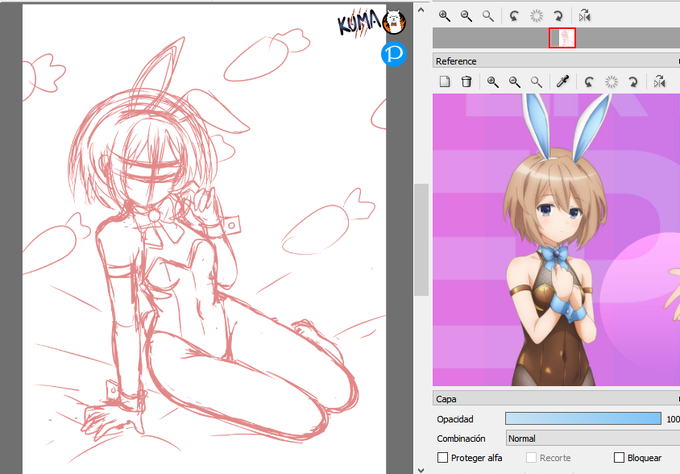Reset canvas rotation in Navigator toolbar

point(536,16)
